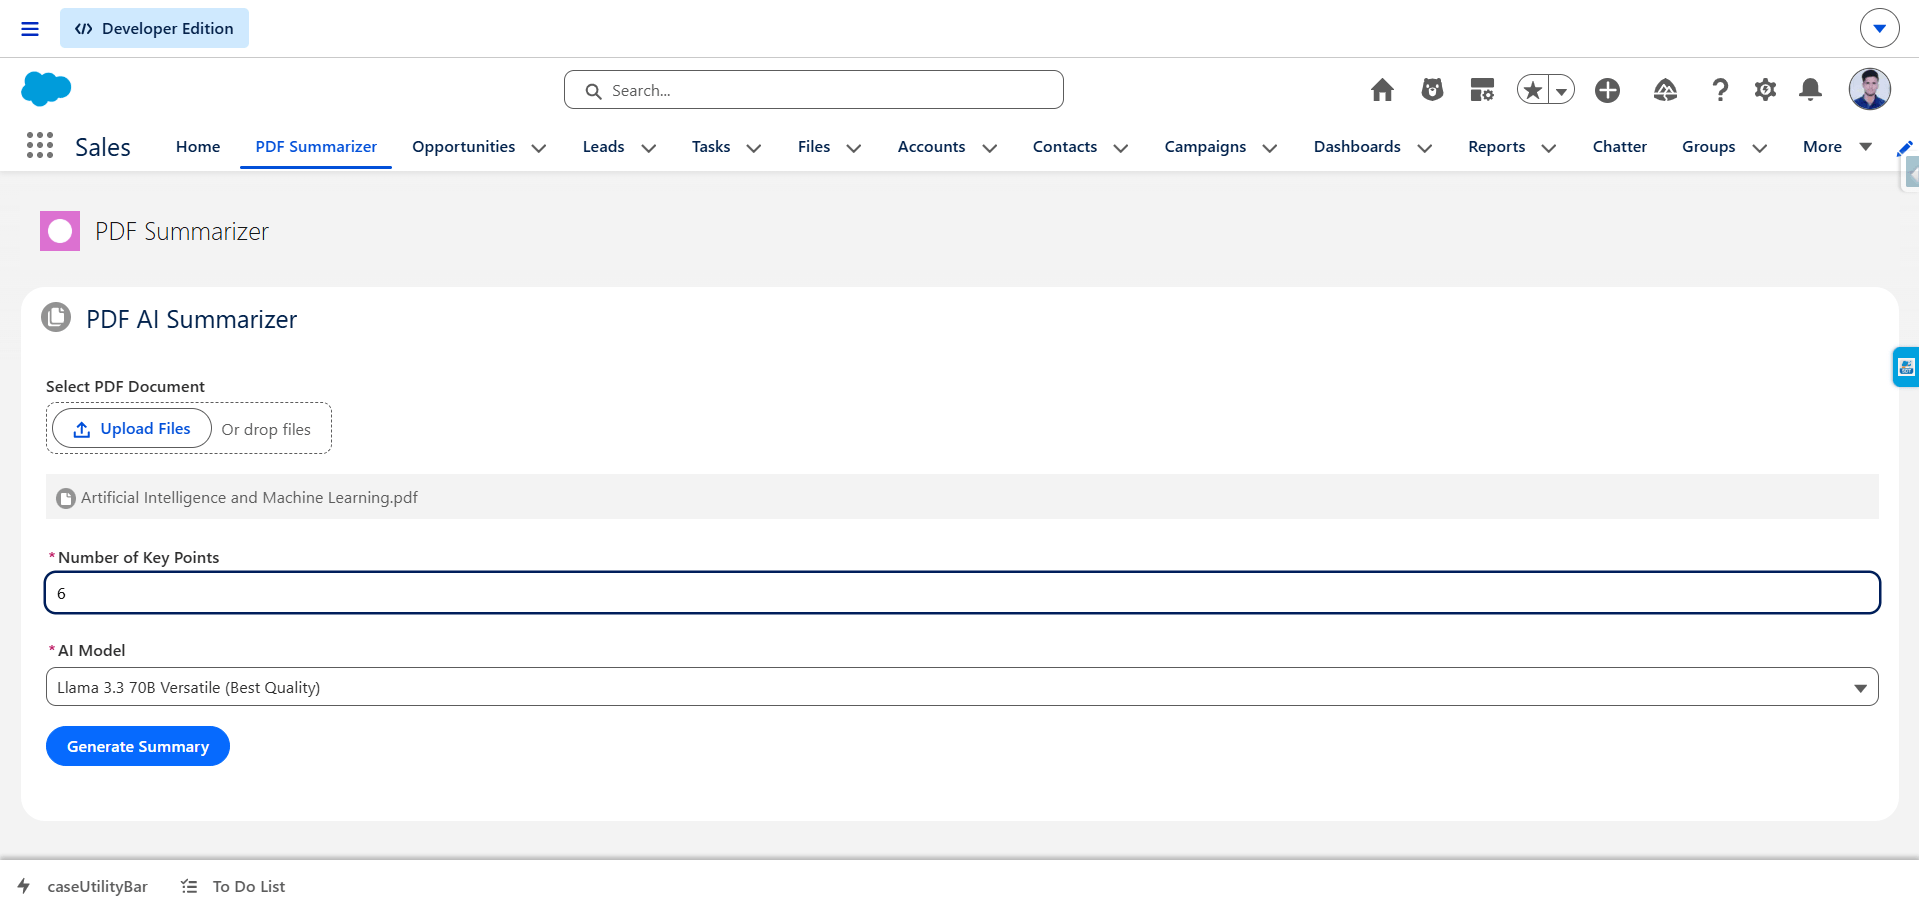
Task: Open the user profile avatar
Action: click(x=1869, y=89)
